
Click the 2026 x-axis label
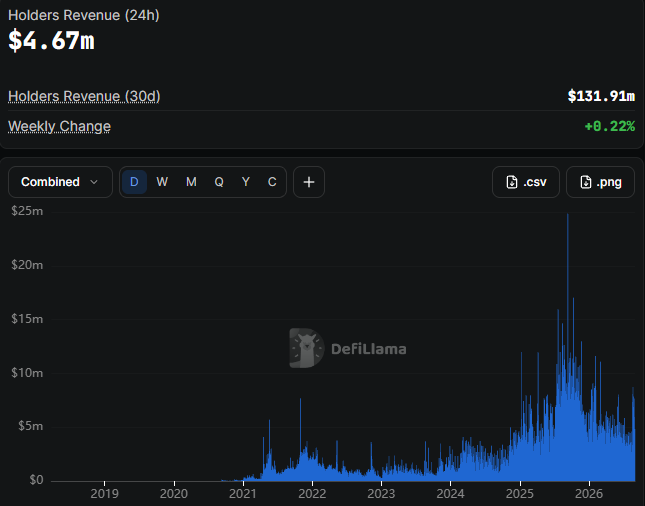(x=589, y=494)
